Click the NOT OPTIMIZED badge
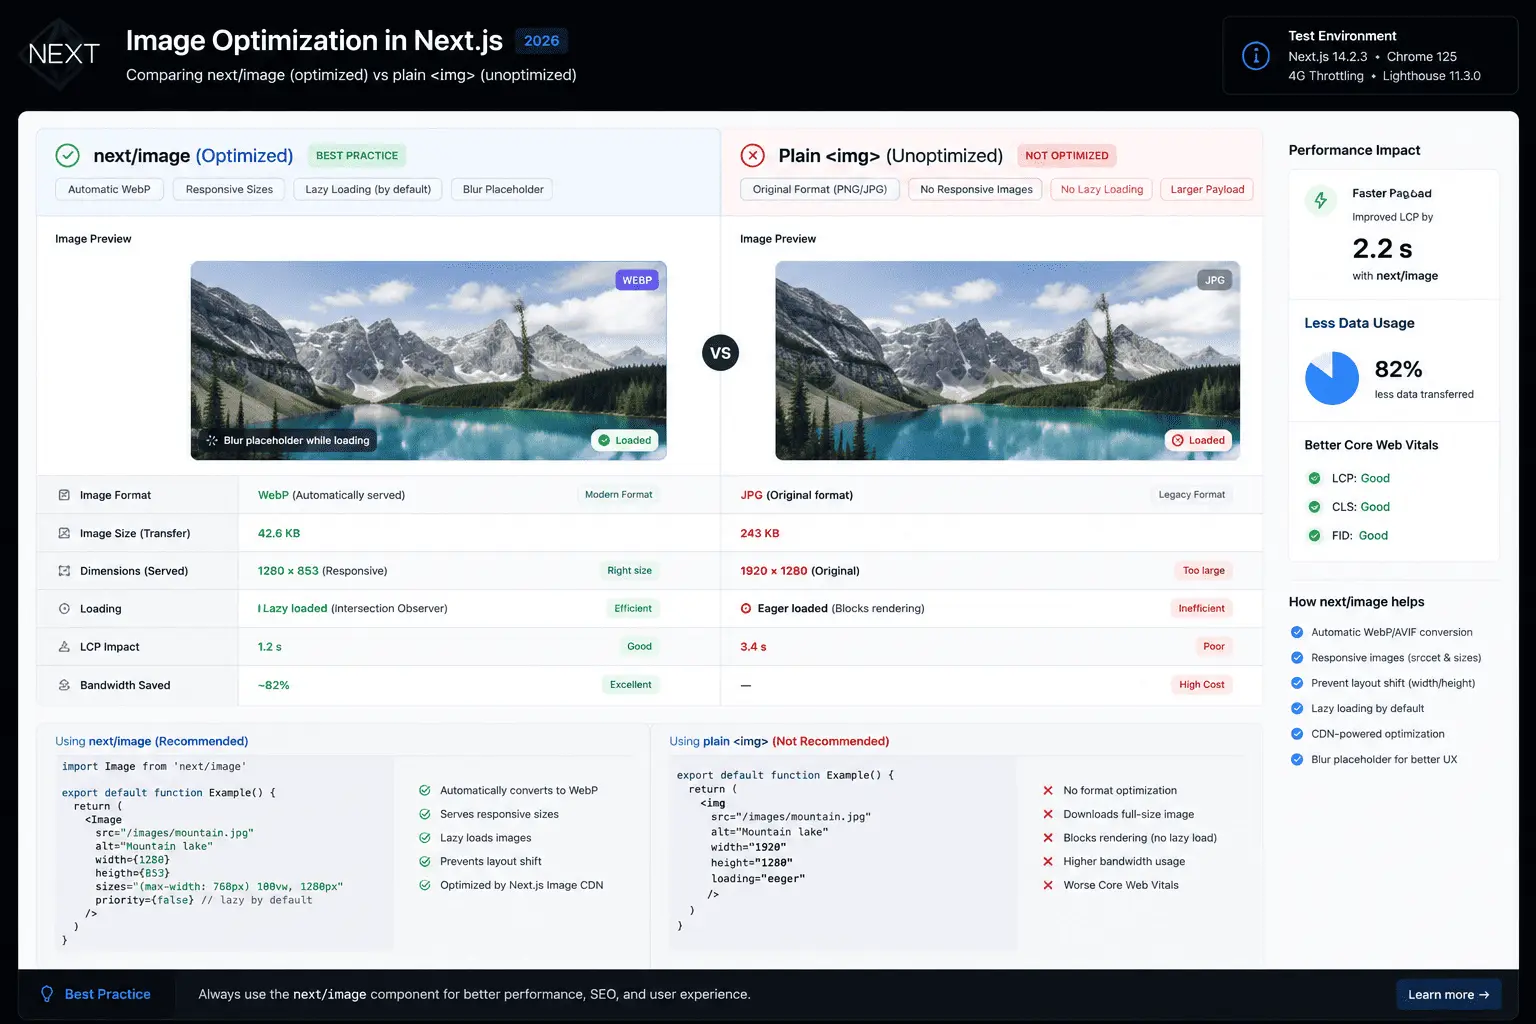 pyautogui.click(x=1067, y=155)
